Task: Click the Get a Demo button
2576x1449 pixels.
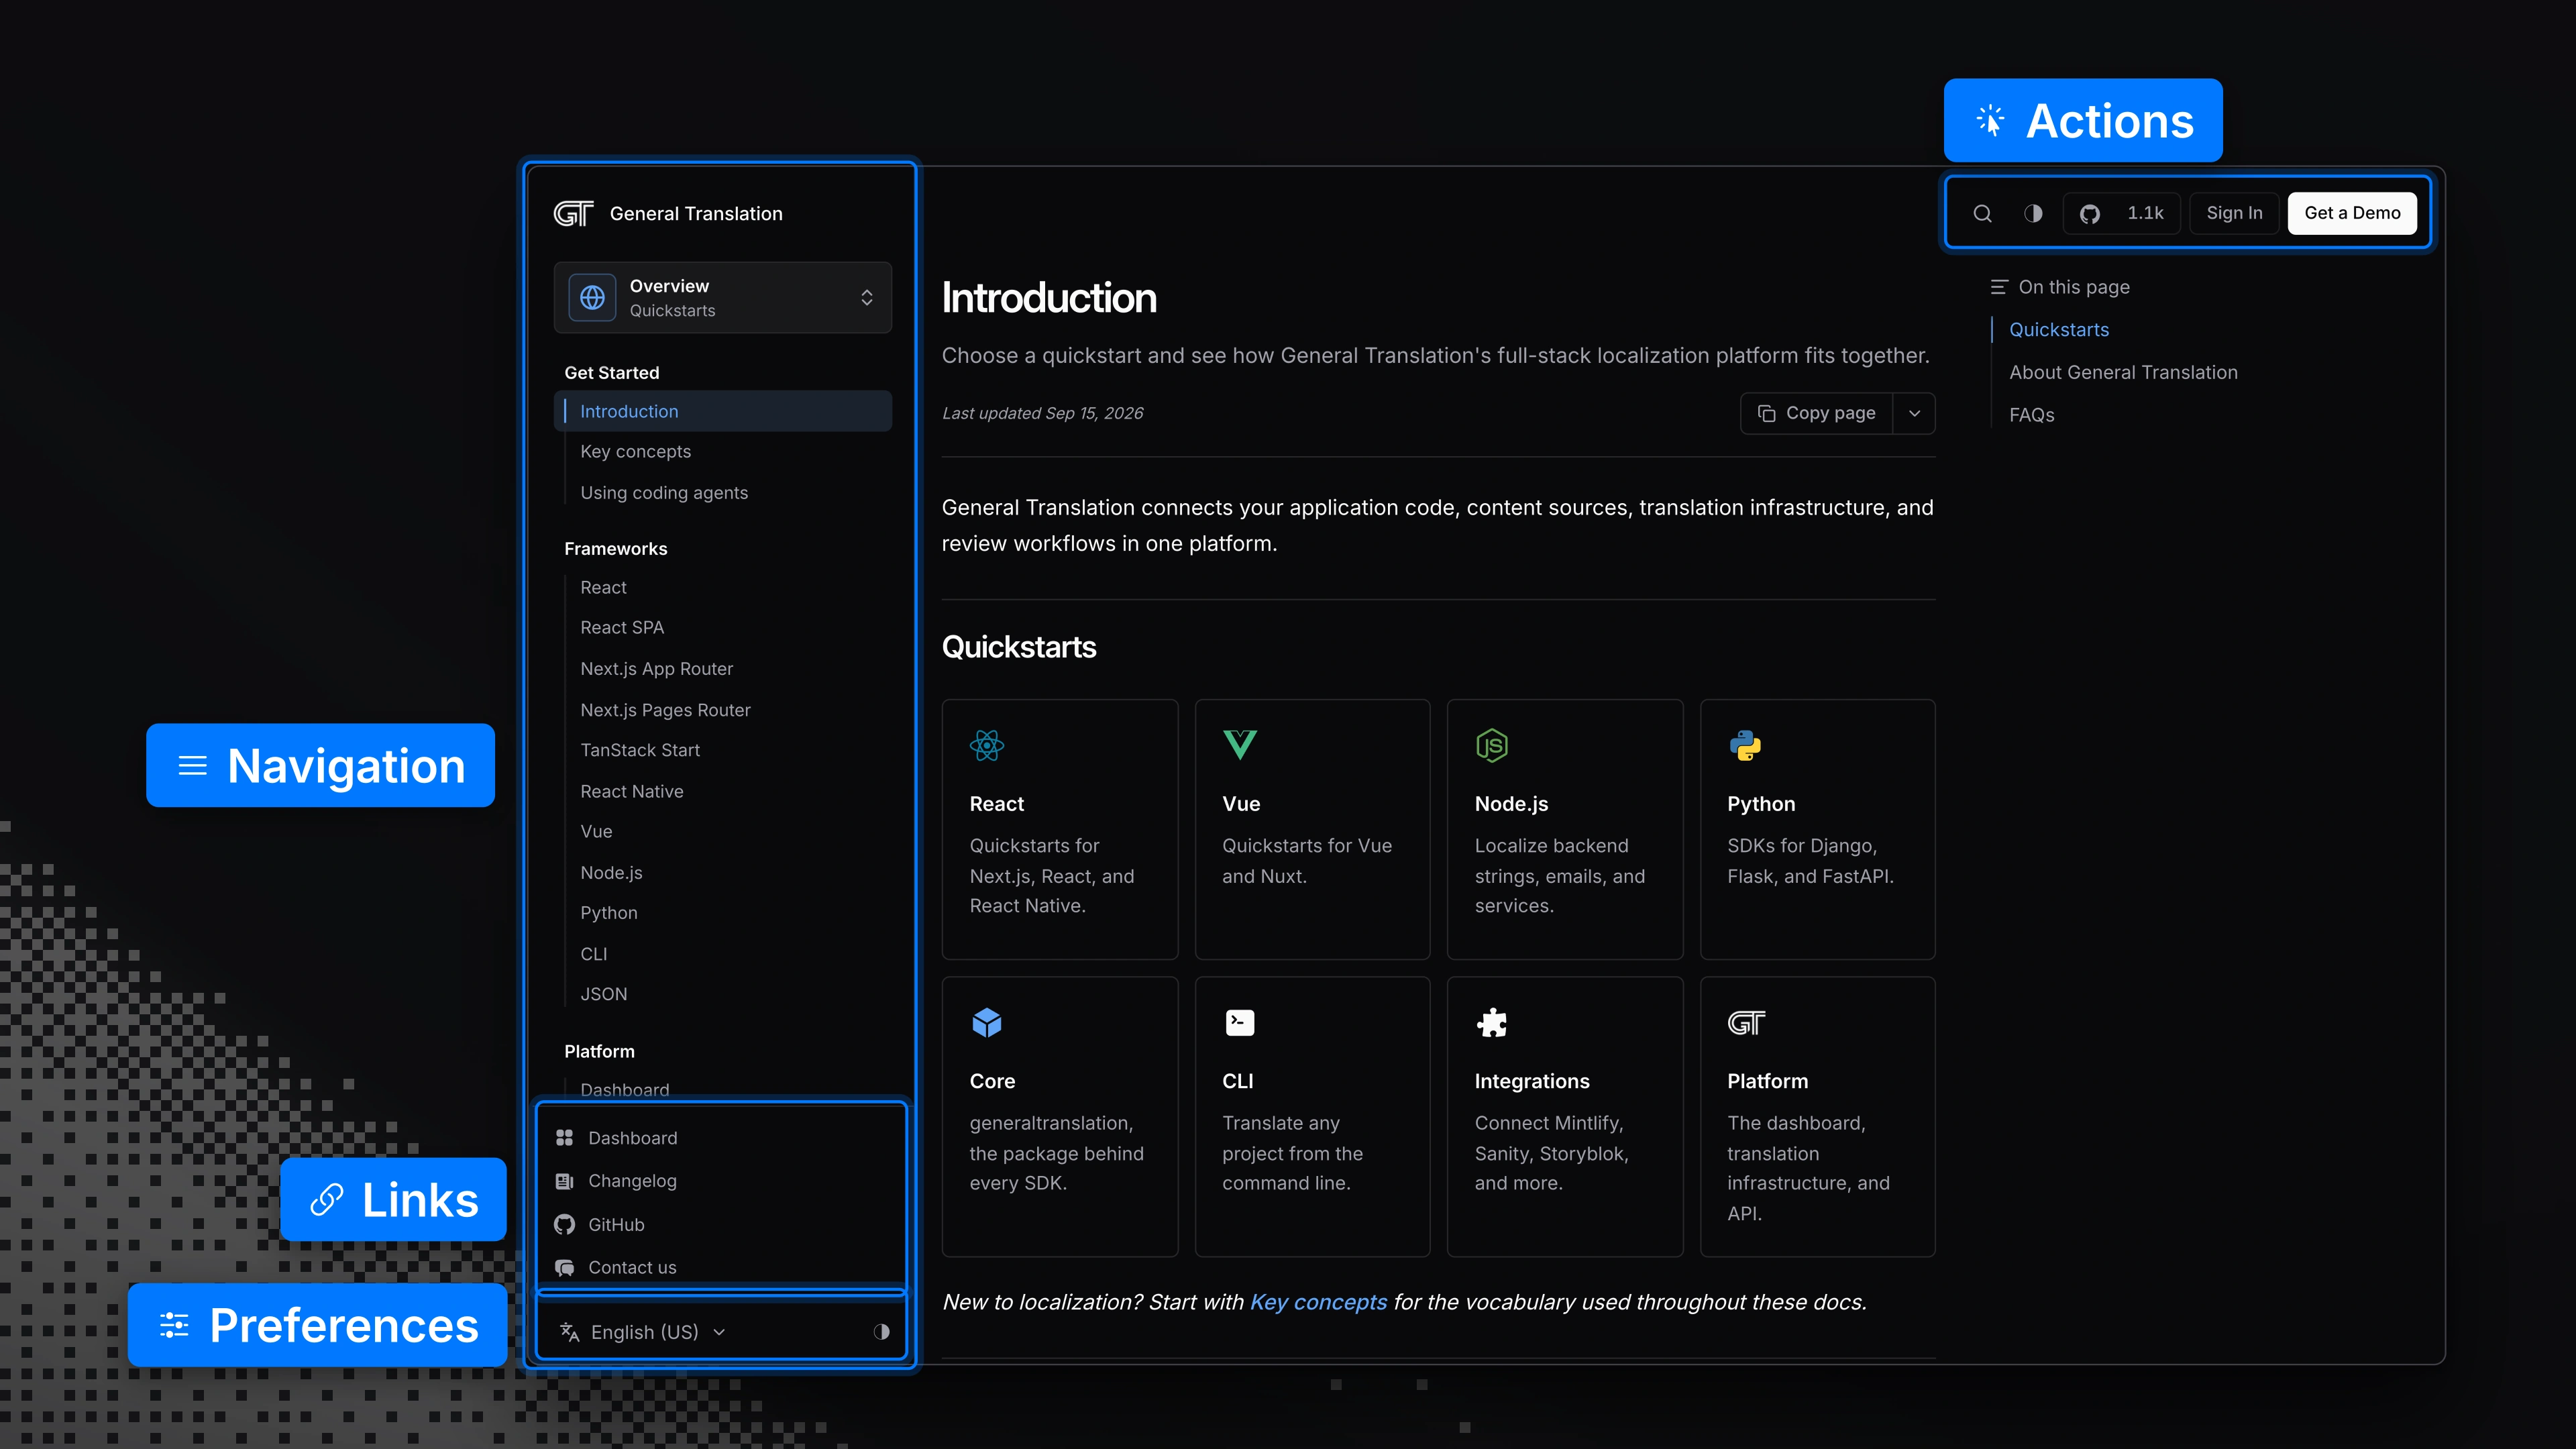Action: tap(2352, 213)
